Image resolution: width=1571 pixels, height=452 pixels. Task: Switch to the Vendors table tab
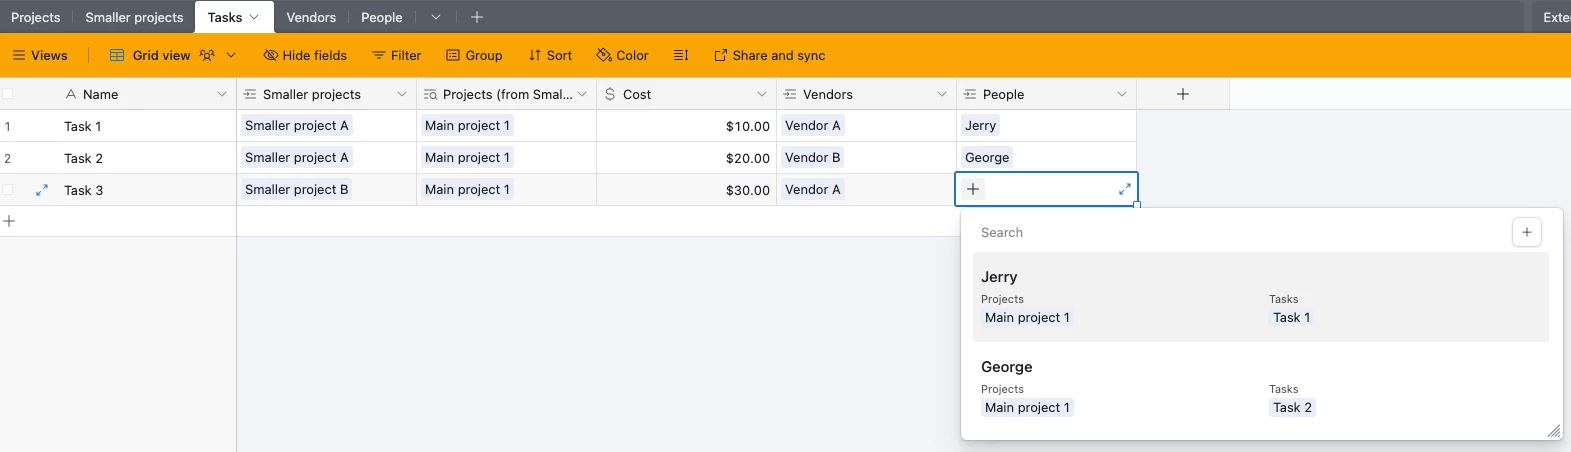[311, 17]
